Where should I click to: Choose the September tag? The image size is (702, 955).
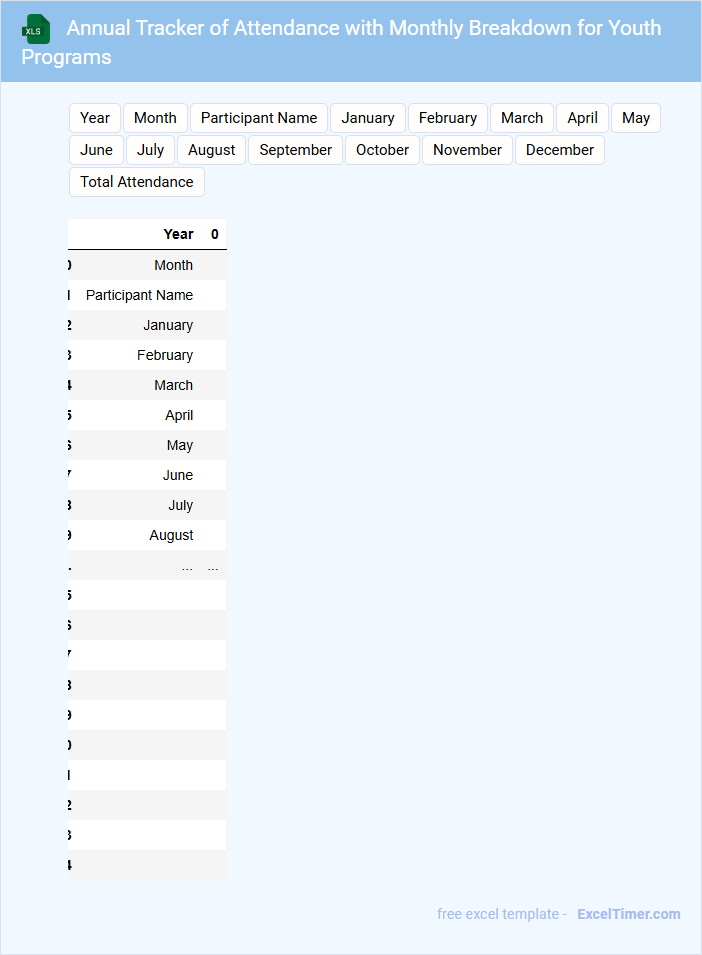(296, 150)
